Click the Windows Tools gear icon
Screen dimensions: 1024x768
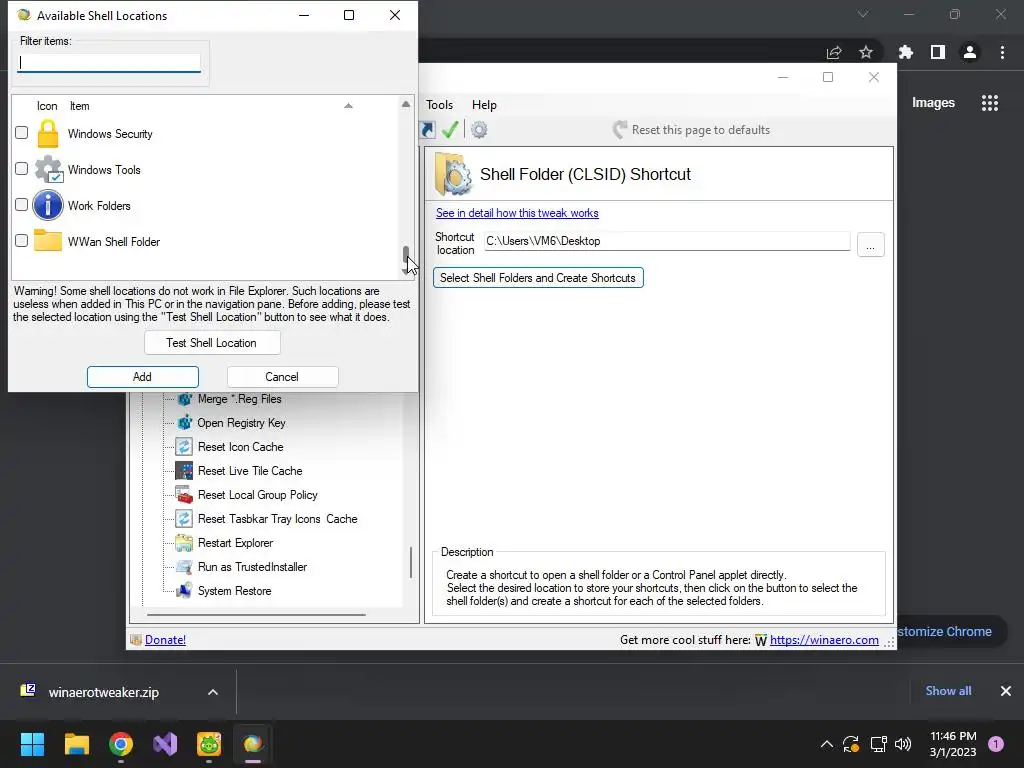(48, 170)
